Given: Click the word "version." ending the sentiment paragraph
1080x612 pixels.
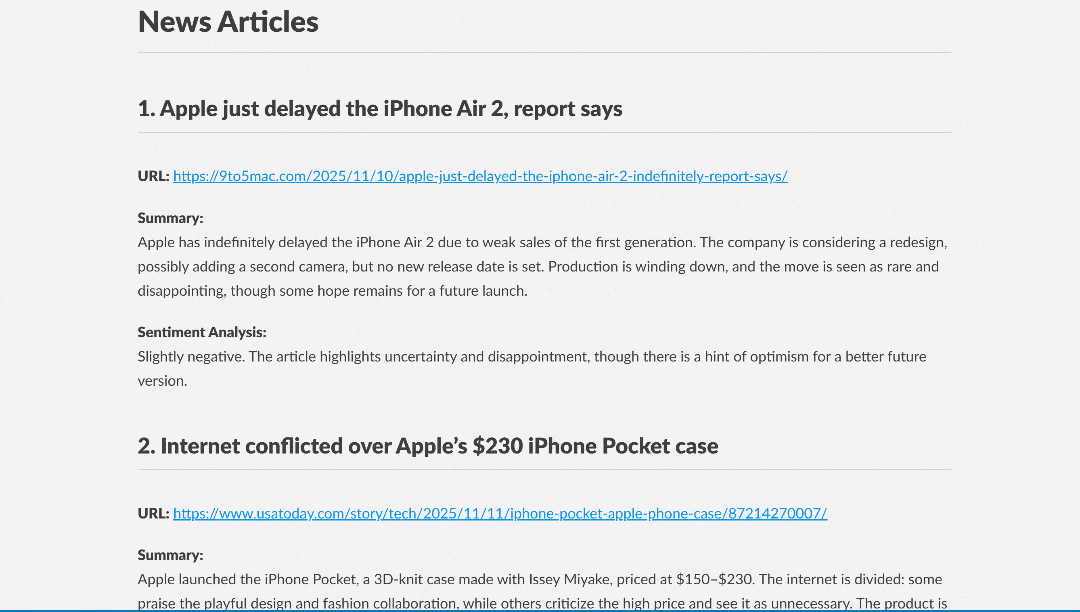Looking at the screenshot, I should pos(162,380).
